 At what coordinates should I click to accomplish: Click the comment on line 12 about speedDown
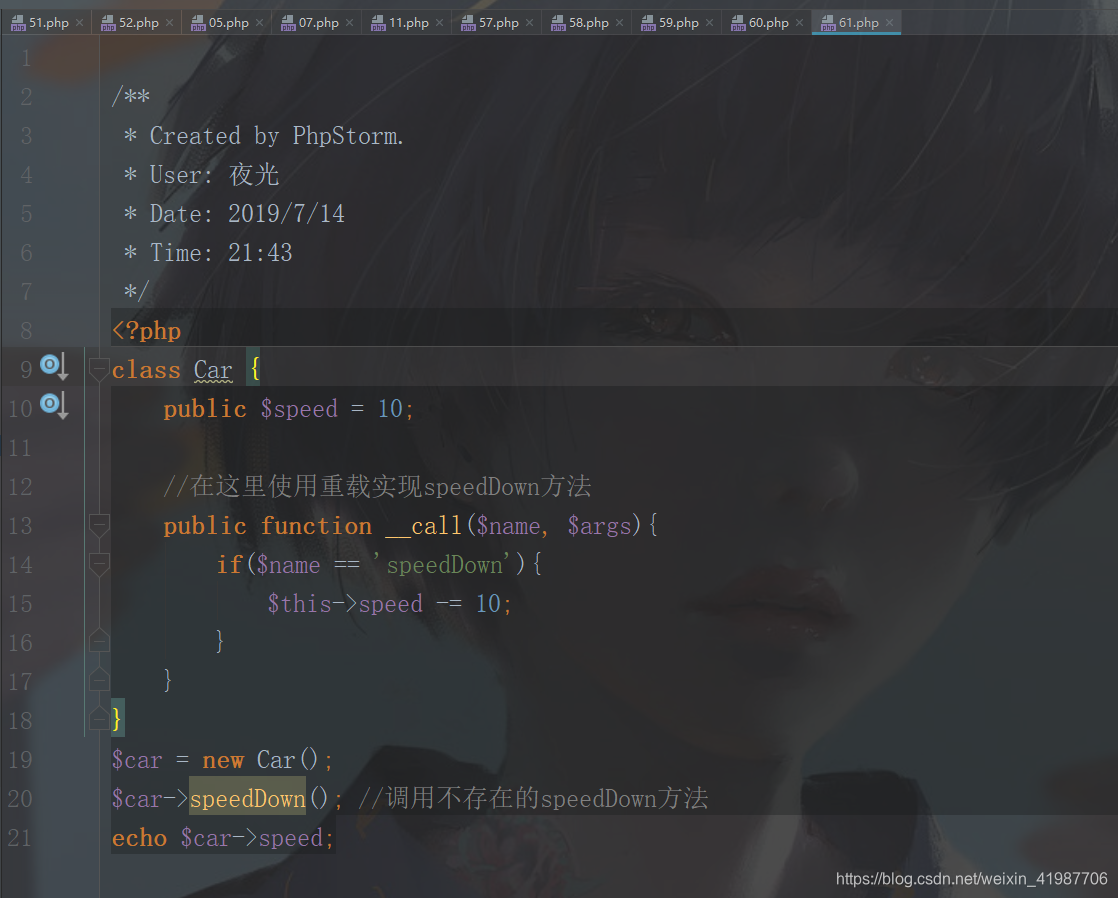pyautogui.click(x=377, y=486)
